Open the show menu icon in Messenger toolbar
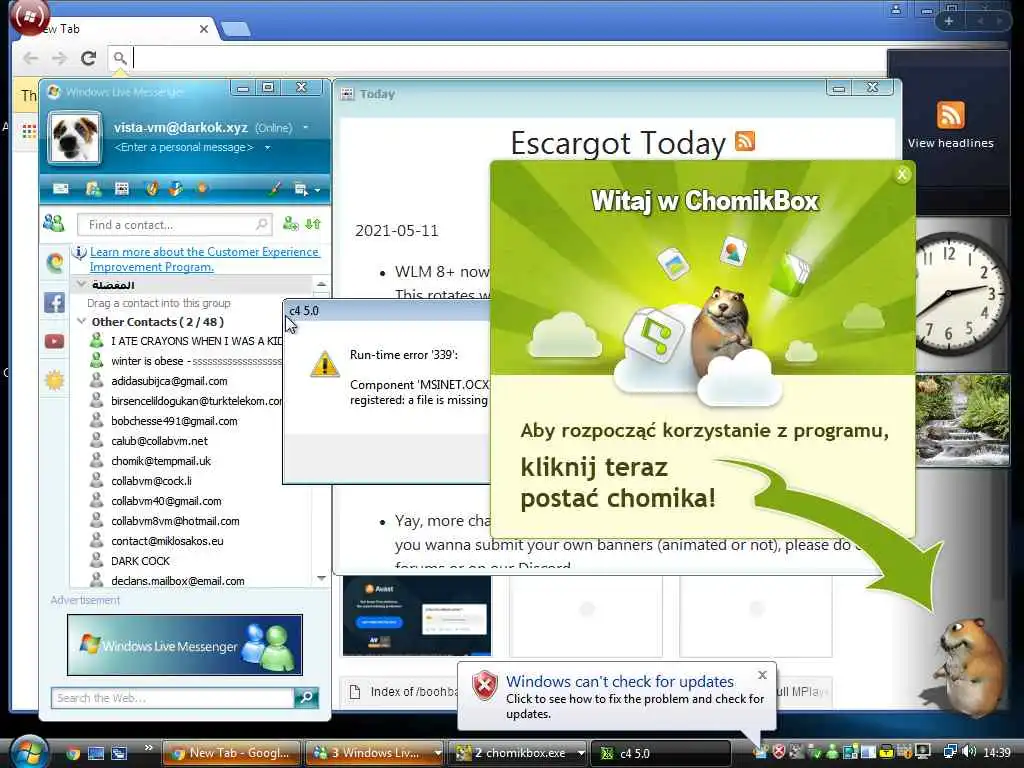 click(301, 189)
